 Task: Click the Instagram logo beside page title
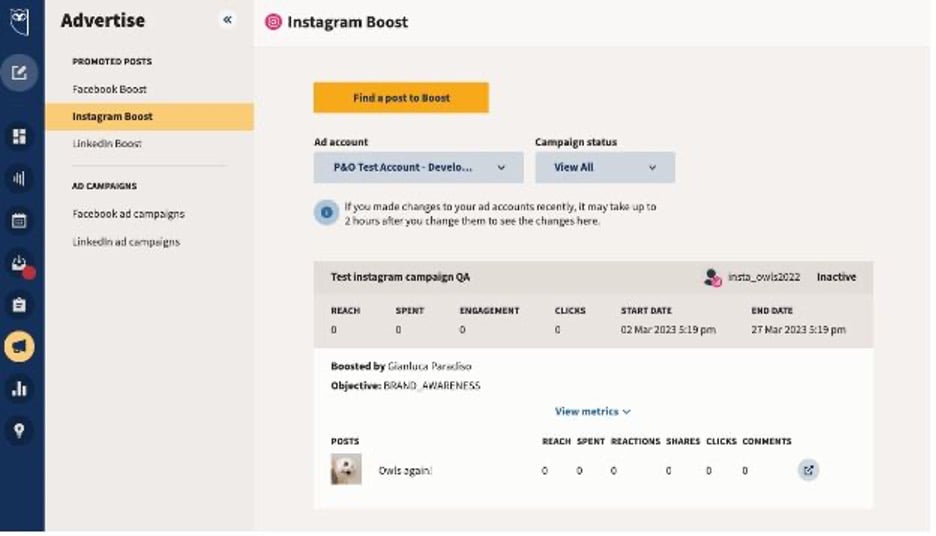pos(273,22)
